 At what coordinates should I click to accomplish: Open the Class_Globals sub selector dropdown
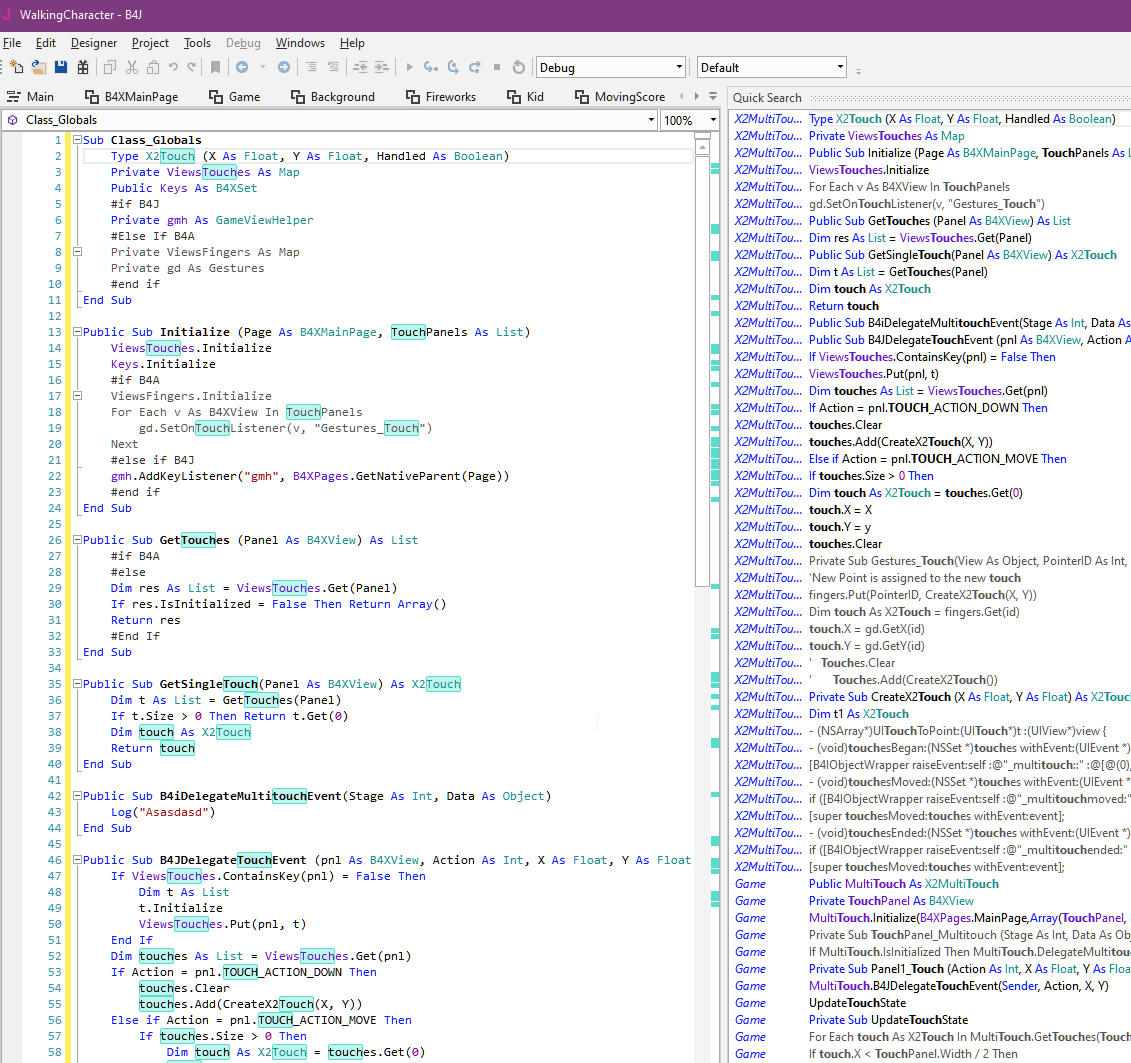tap(650, 120)
